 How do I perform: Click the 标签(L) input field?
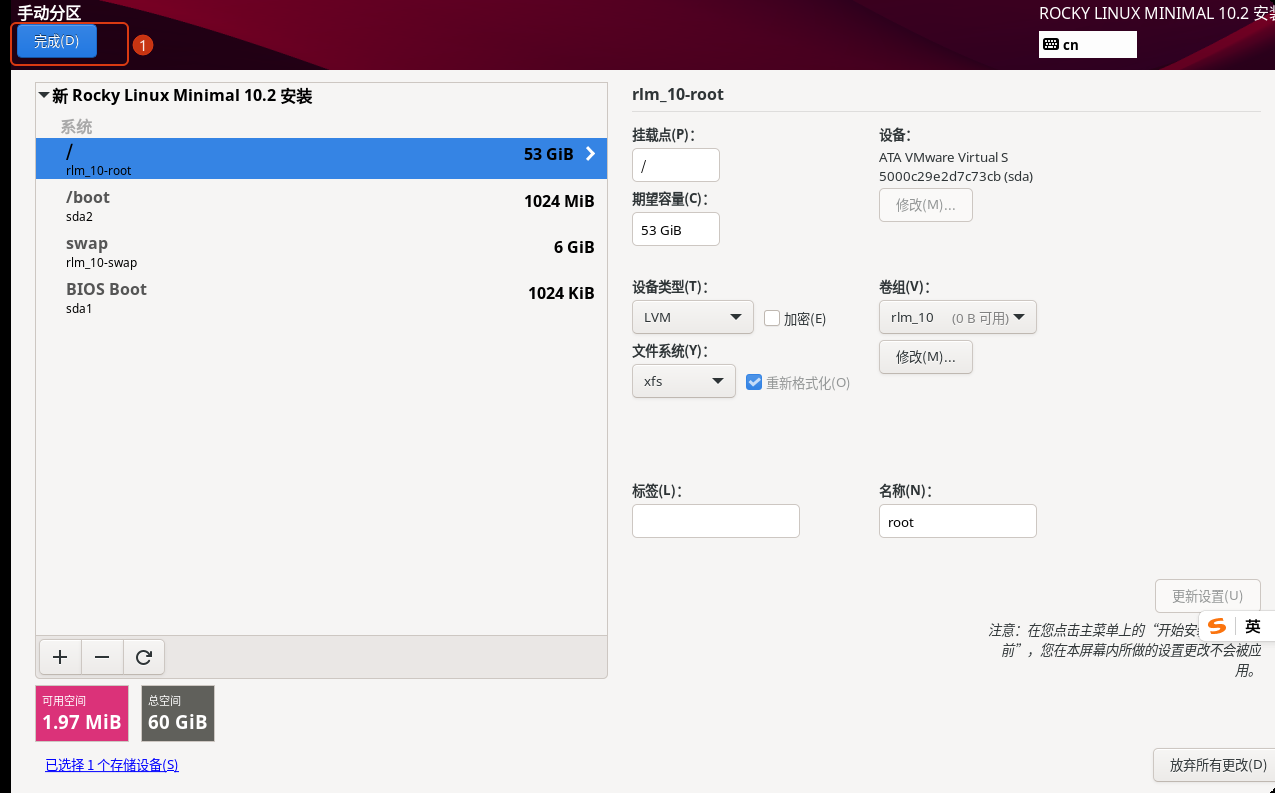716,521
